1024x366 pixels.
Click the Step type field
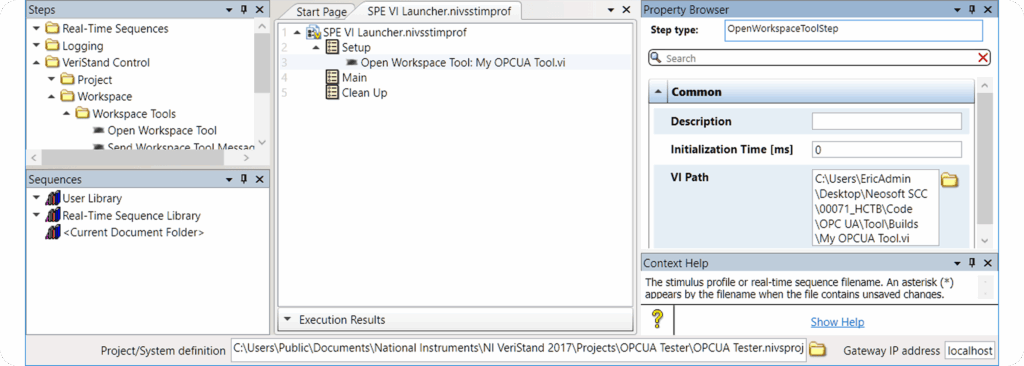pyautogui.click(x=854, y=30)
